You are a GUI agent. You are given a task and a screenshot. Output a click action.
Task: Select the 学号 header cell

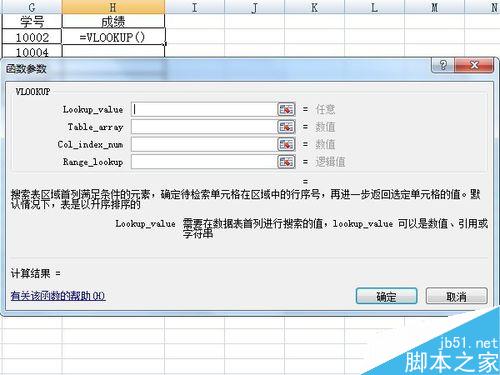click(x=32, y=21)
